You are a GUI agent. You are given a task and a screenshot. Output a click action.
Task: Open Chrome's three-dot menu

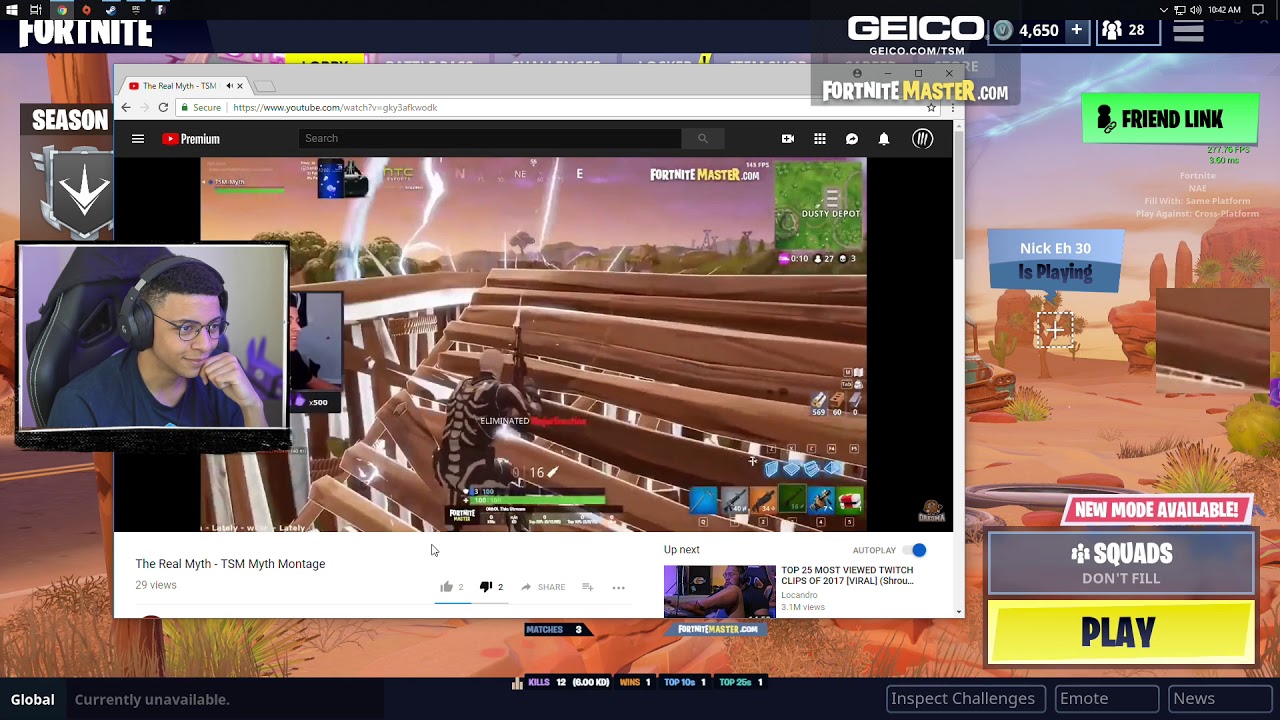[x=952, y=107]
